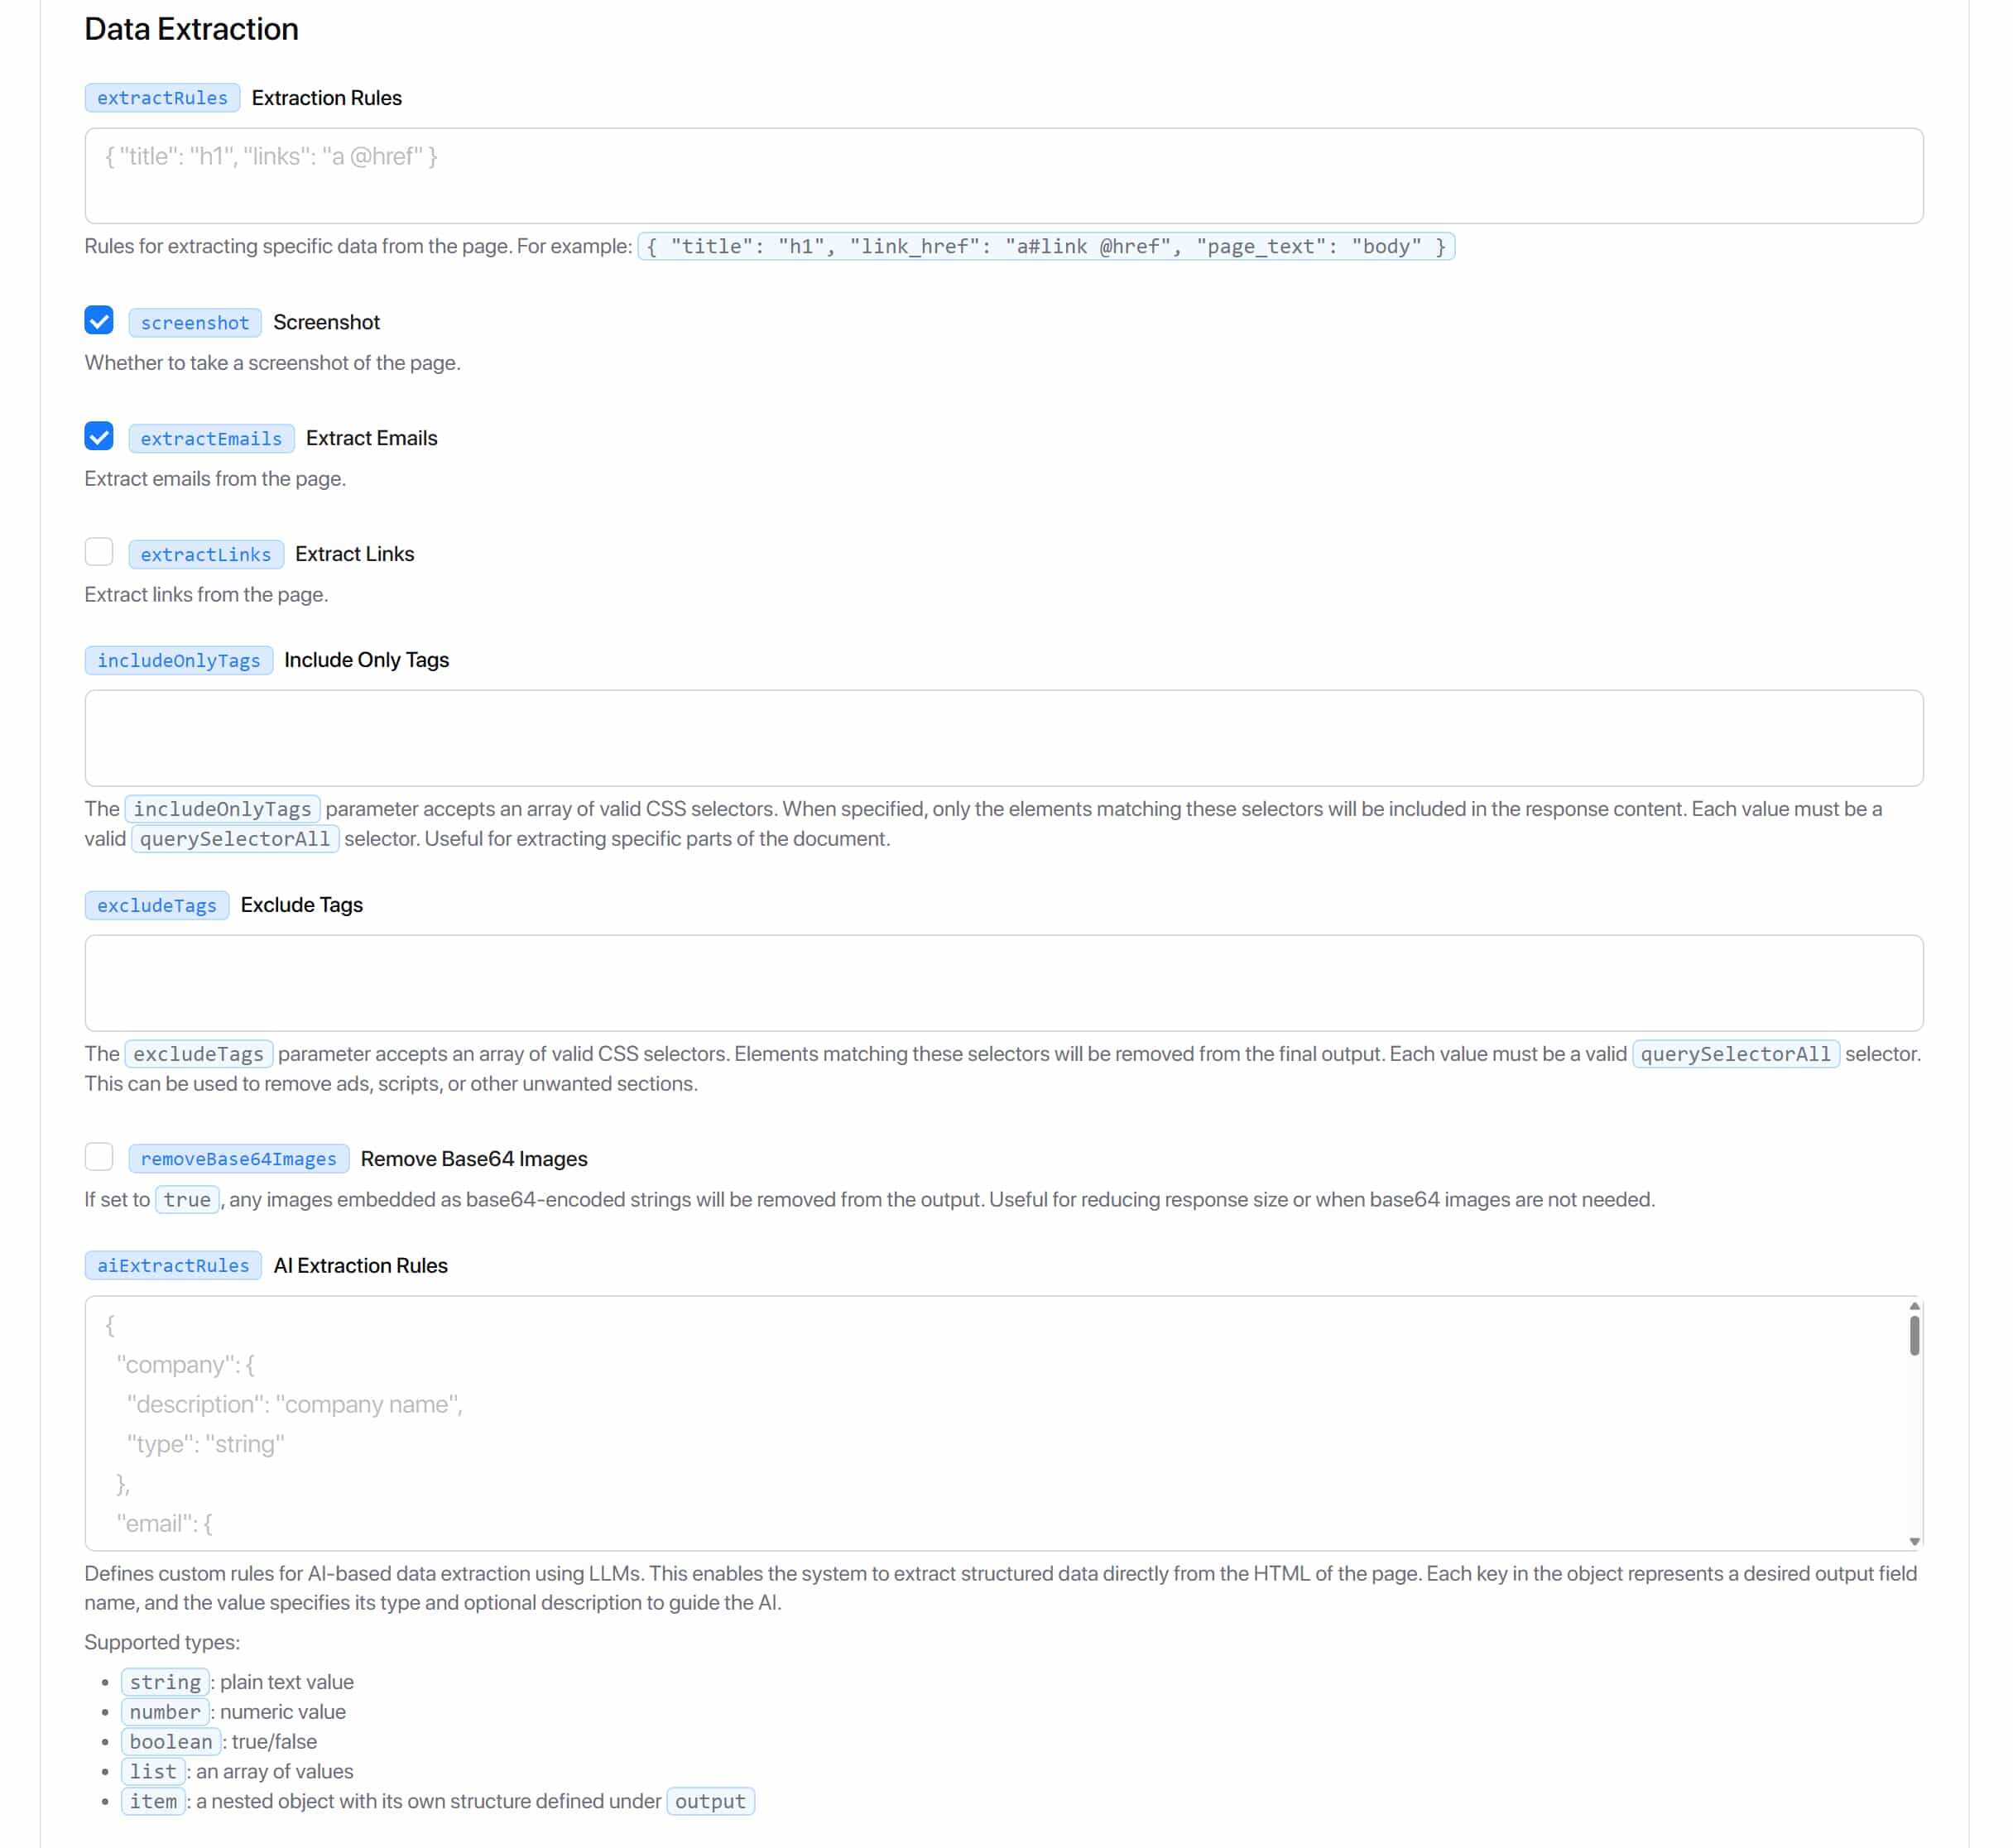2013x1848 pixels.
Task: Click the aiExtractRules heading badge
Action: [173, 1266]
